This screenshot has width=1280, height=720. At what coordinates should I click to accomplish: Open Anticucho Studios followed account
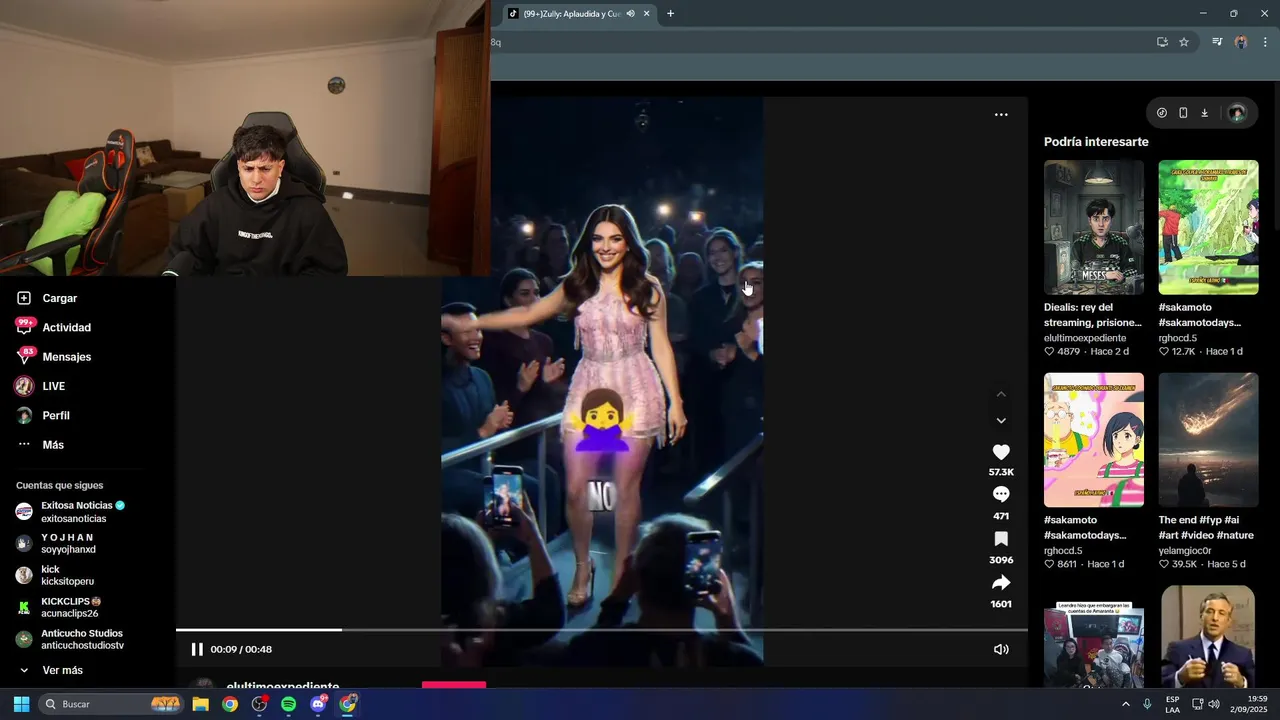click(x=70, y=639)
